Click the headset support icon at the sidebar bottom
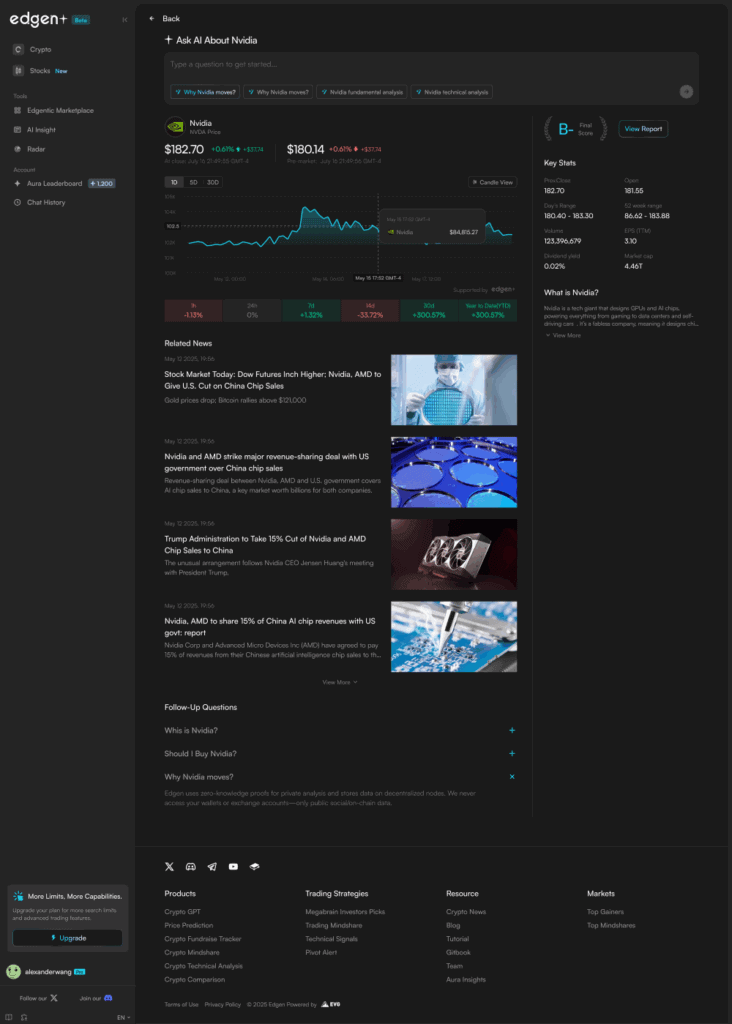This screenshot has width=732, height=1024. click(x=24, y=1017)
